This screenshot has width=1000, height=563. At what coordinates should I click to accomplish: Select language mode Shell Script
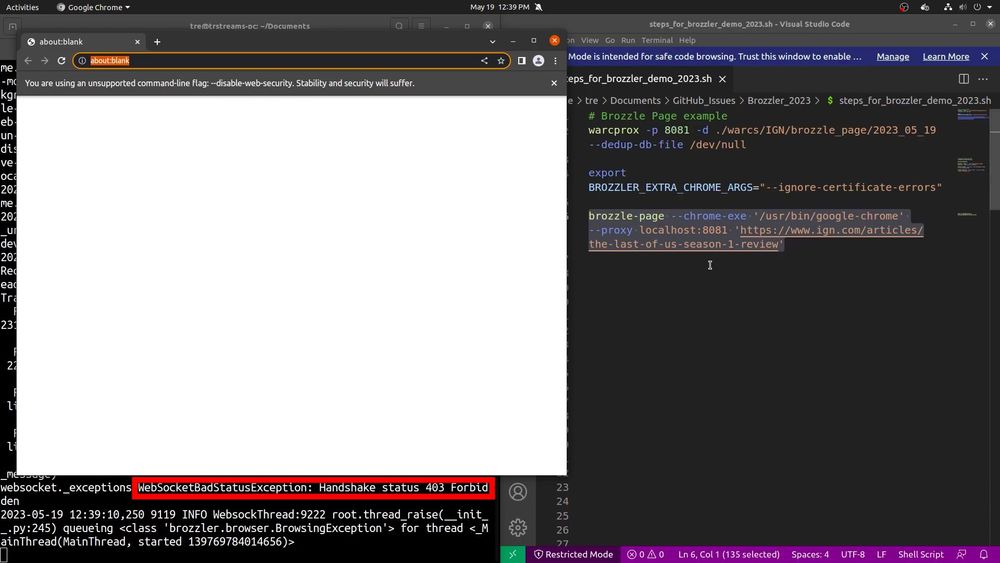pyautogui.click(x=920, y=555)
